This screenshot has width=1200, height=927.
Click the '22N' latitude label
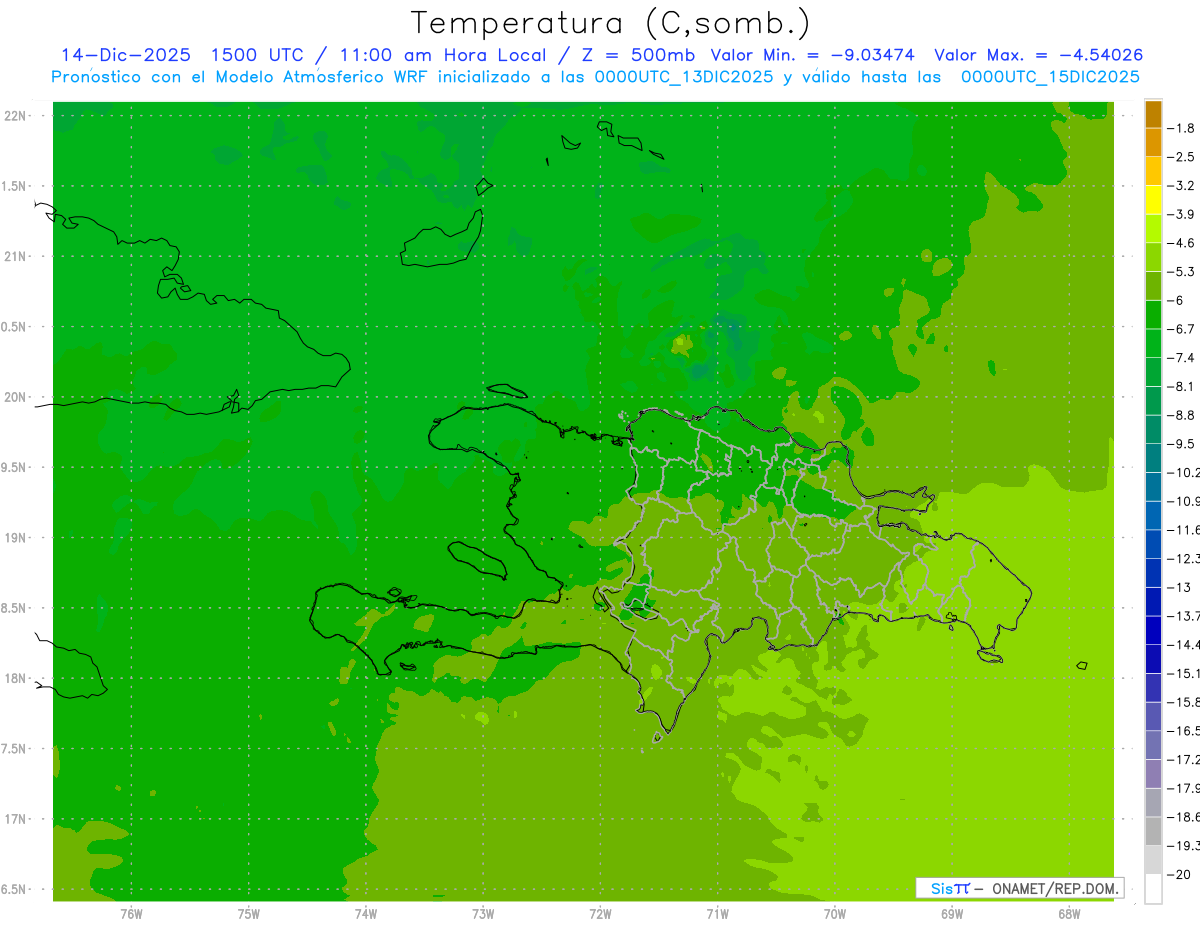point(15,115)
